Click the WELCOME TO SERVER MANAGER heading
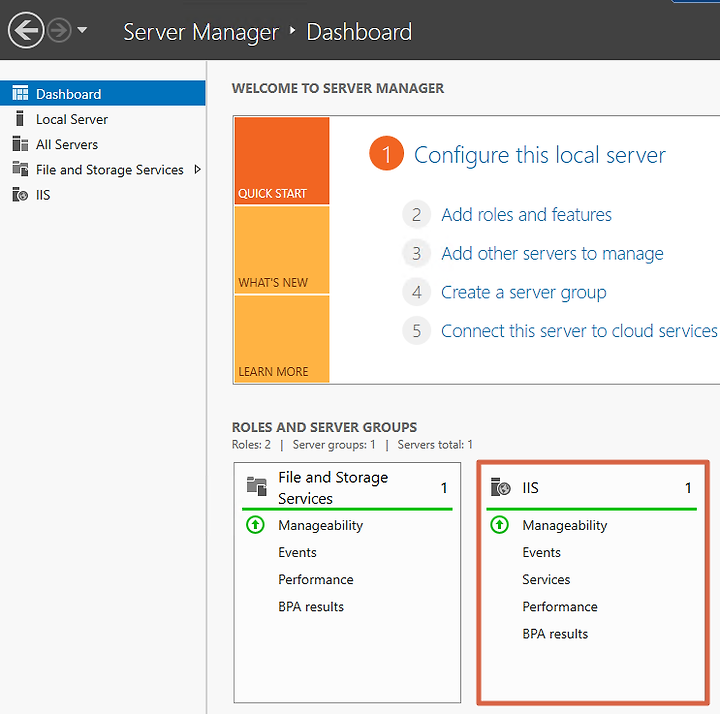This screenshot has width=720, height=714. 338,88
